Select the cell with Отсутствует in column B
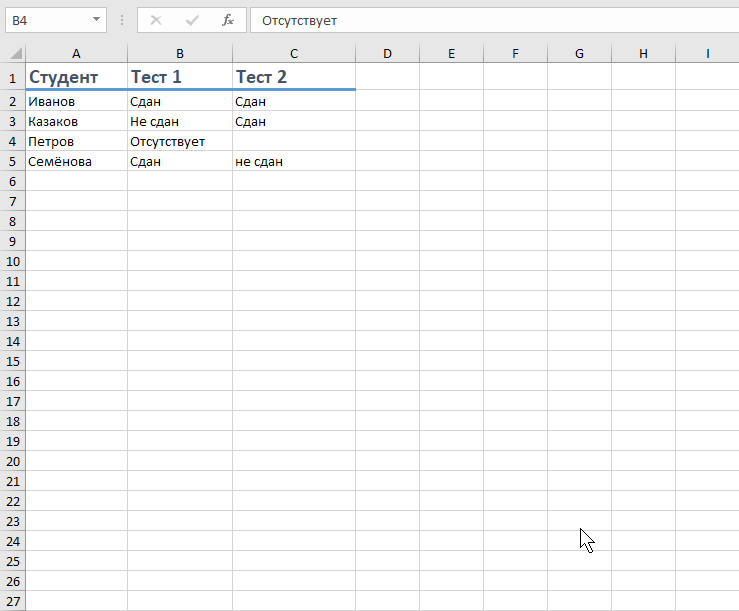 coord(180,141)
